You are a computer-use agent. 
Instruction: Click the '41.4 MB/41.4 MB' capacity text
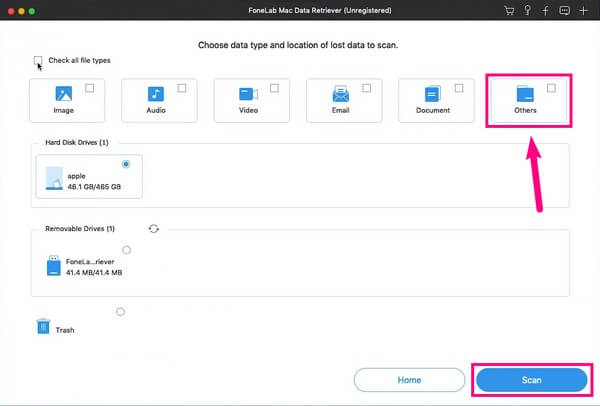pyautogui.click(x=94, y=272)
